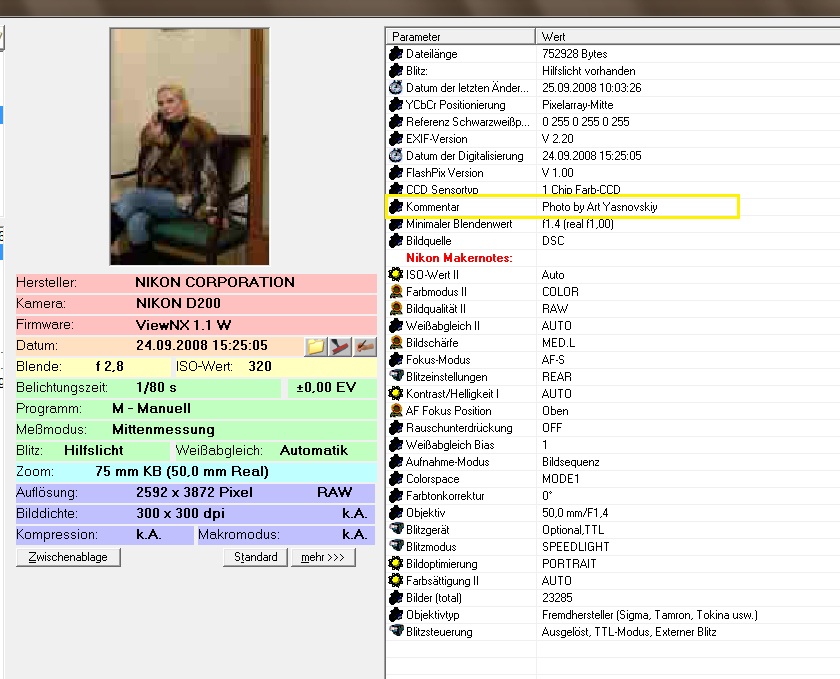The image size is (840, 679).
Task: Select the photo preview thumbnail
Action: 190,146
